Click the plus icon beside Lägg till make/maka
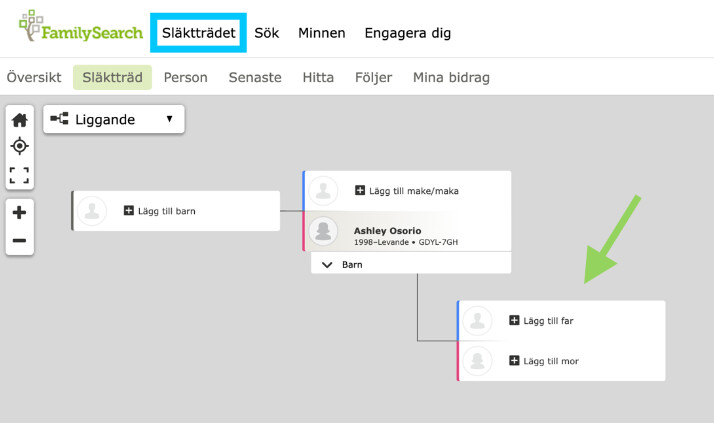 (x=360, y=190)
